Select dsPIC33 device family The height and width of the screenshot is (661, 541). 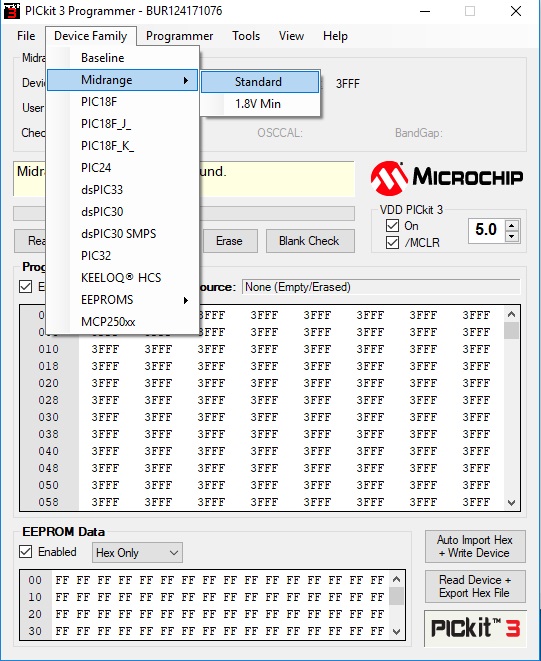pyautogui.click(x=122, y=190)
